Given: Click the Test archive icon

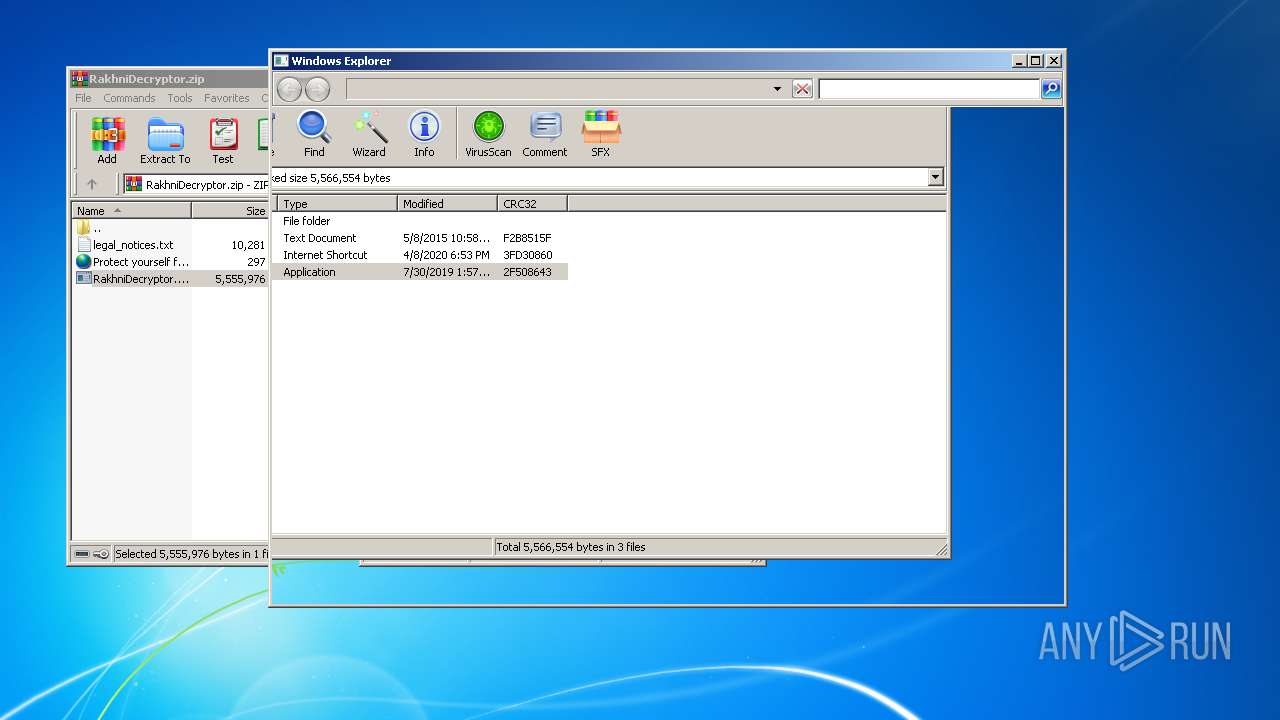Looking at the screenshot, I should point(223,141).
